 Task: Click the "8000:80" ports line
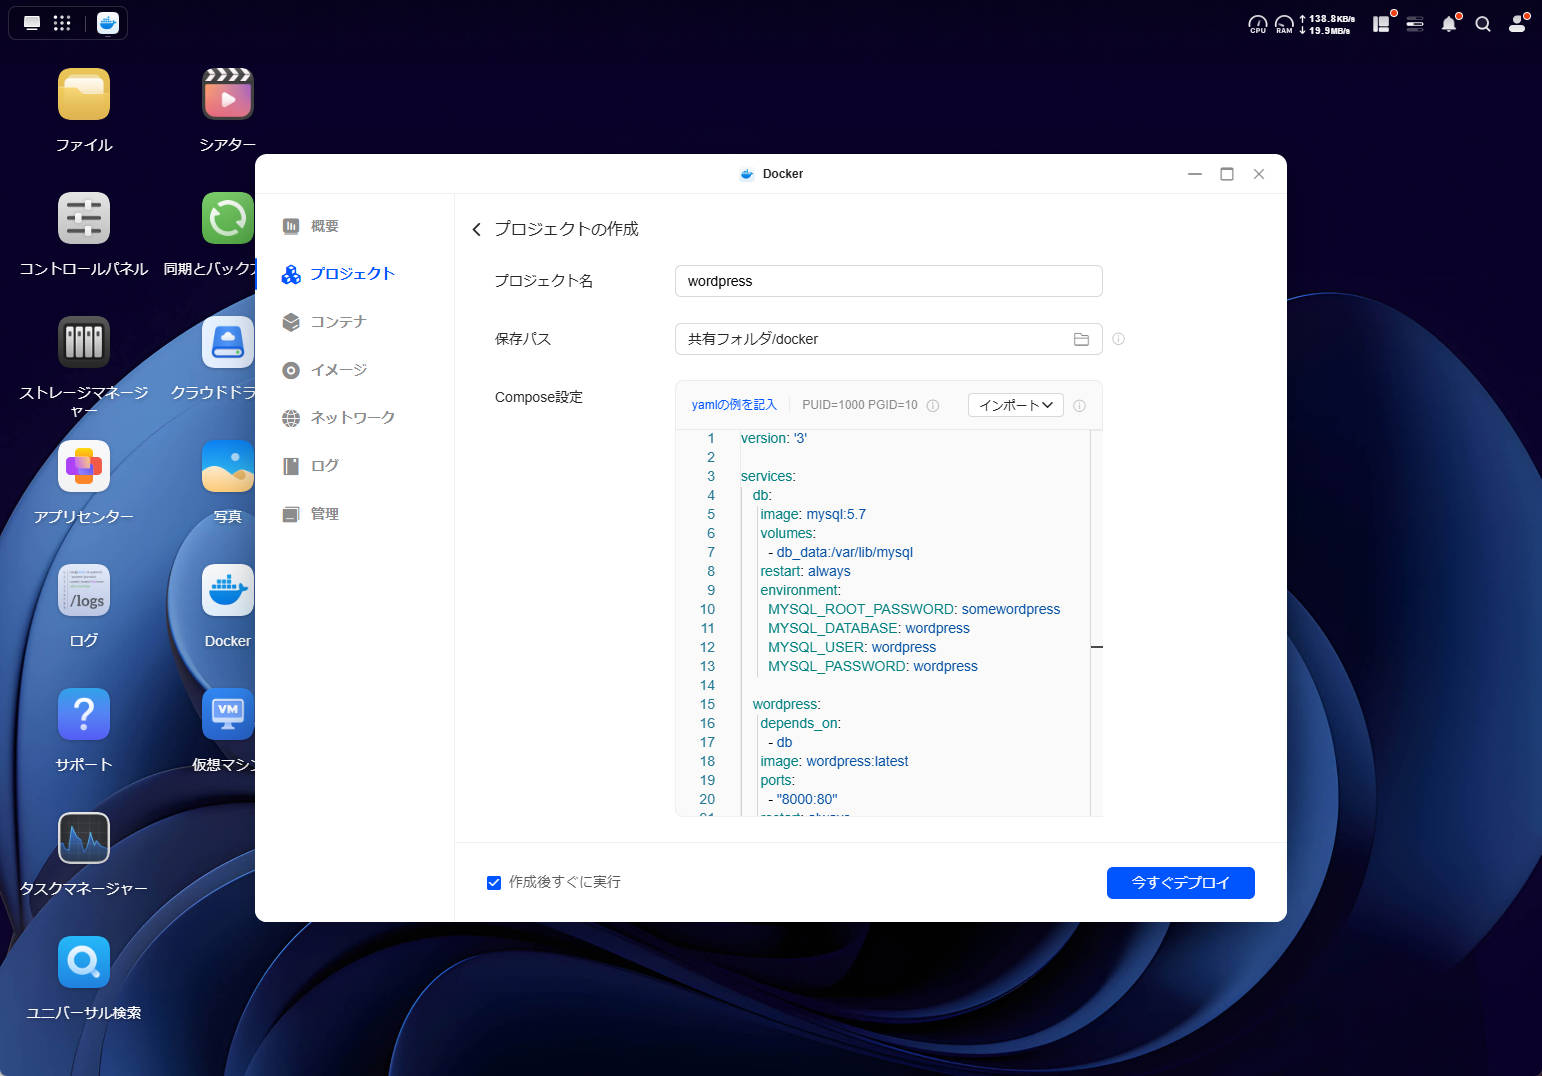(803, 800)
